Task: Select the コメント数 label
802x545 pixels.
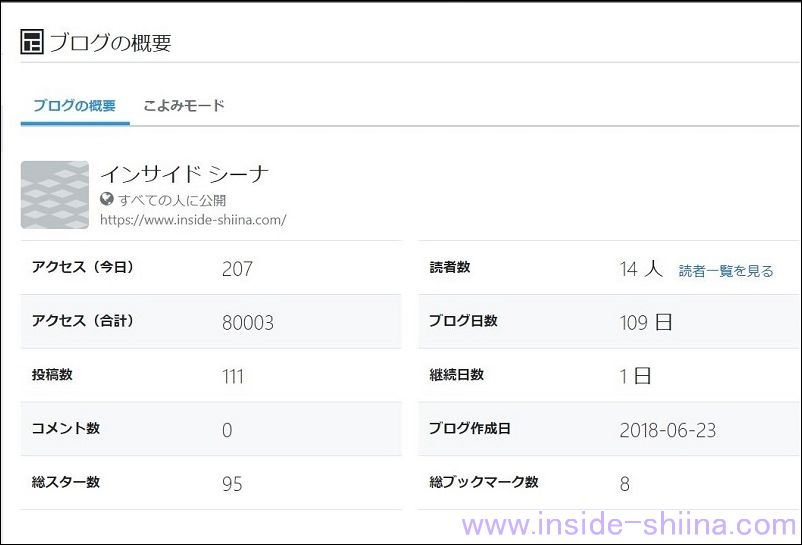Action: coord(65,428)
